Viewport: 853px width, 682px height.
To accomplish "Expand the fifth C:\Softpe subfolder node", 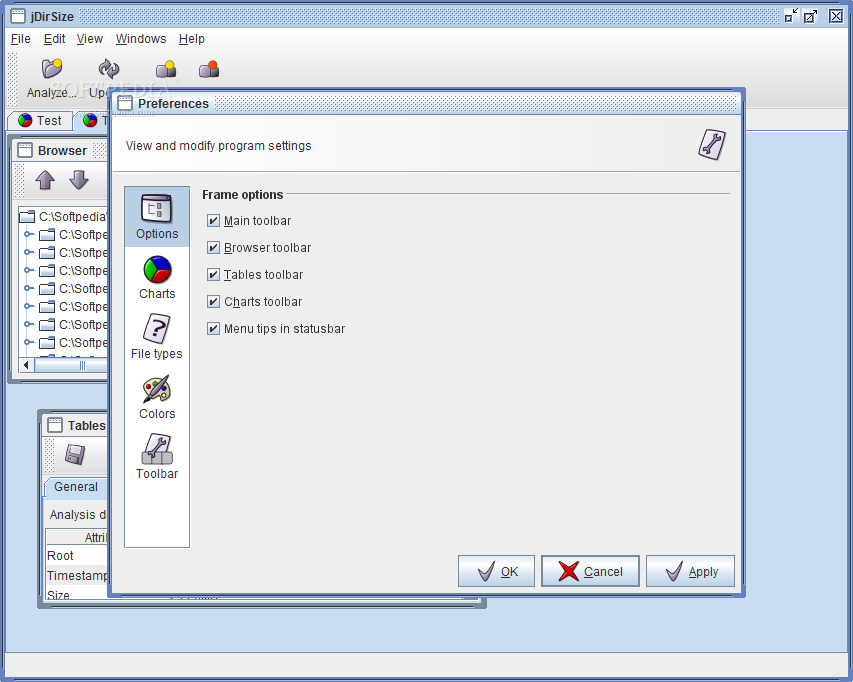I will click(x=29, y=306).
